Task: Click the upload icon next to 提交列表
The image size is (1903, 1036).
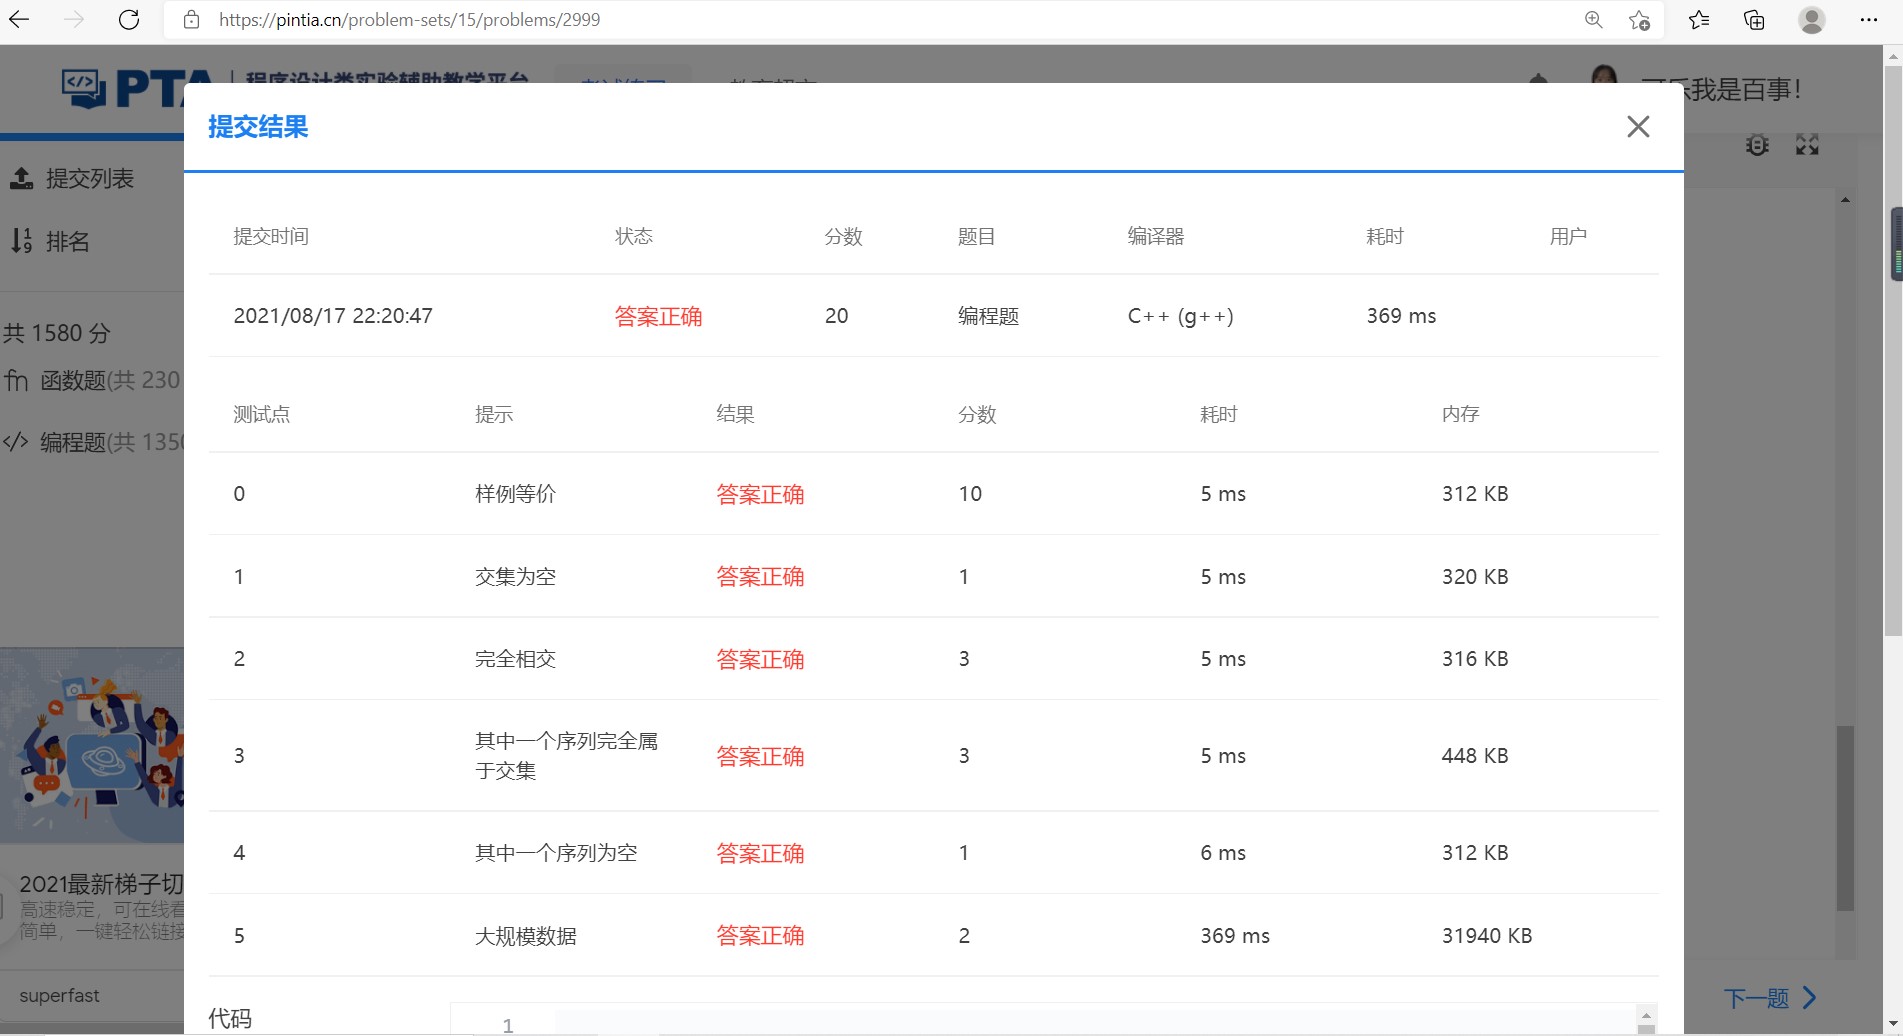Action: tap(21, 178)
